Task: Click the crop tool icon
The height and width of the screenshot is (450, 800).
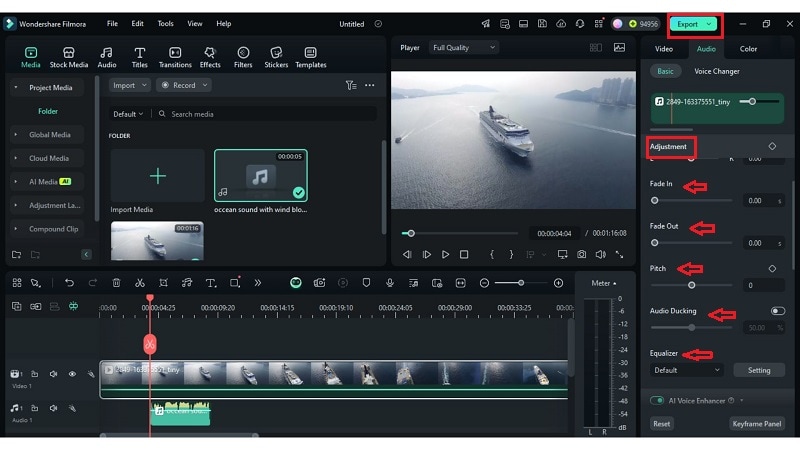Action: (x=163, y=283)
